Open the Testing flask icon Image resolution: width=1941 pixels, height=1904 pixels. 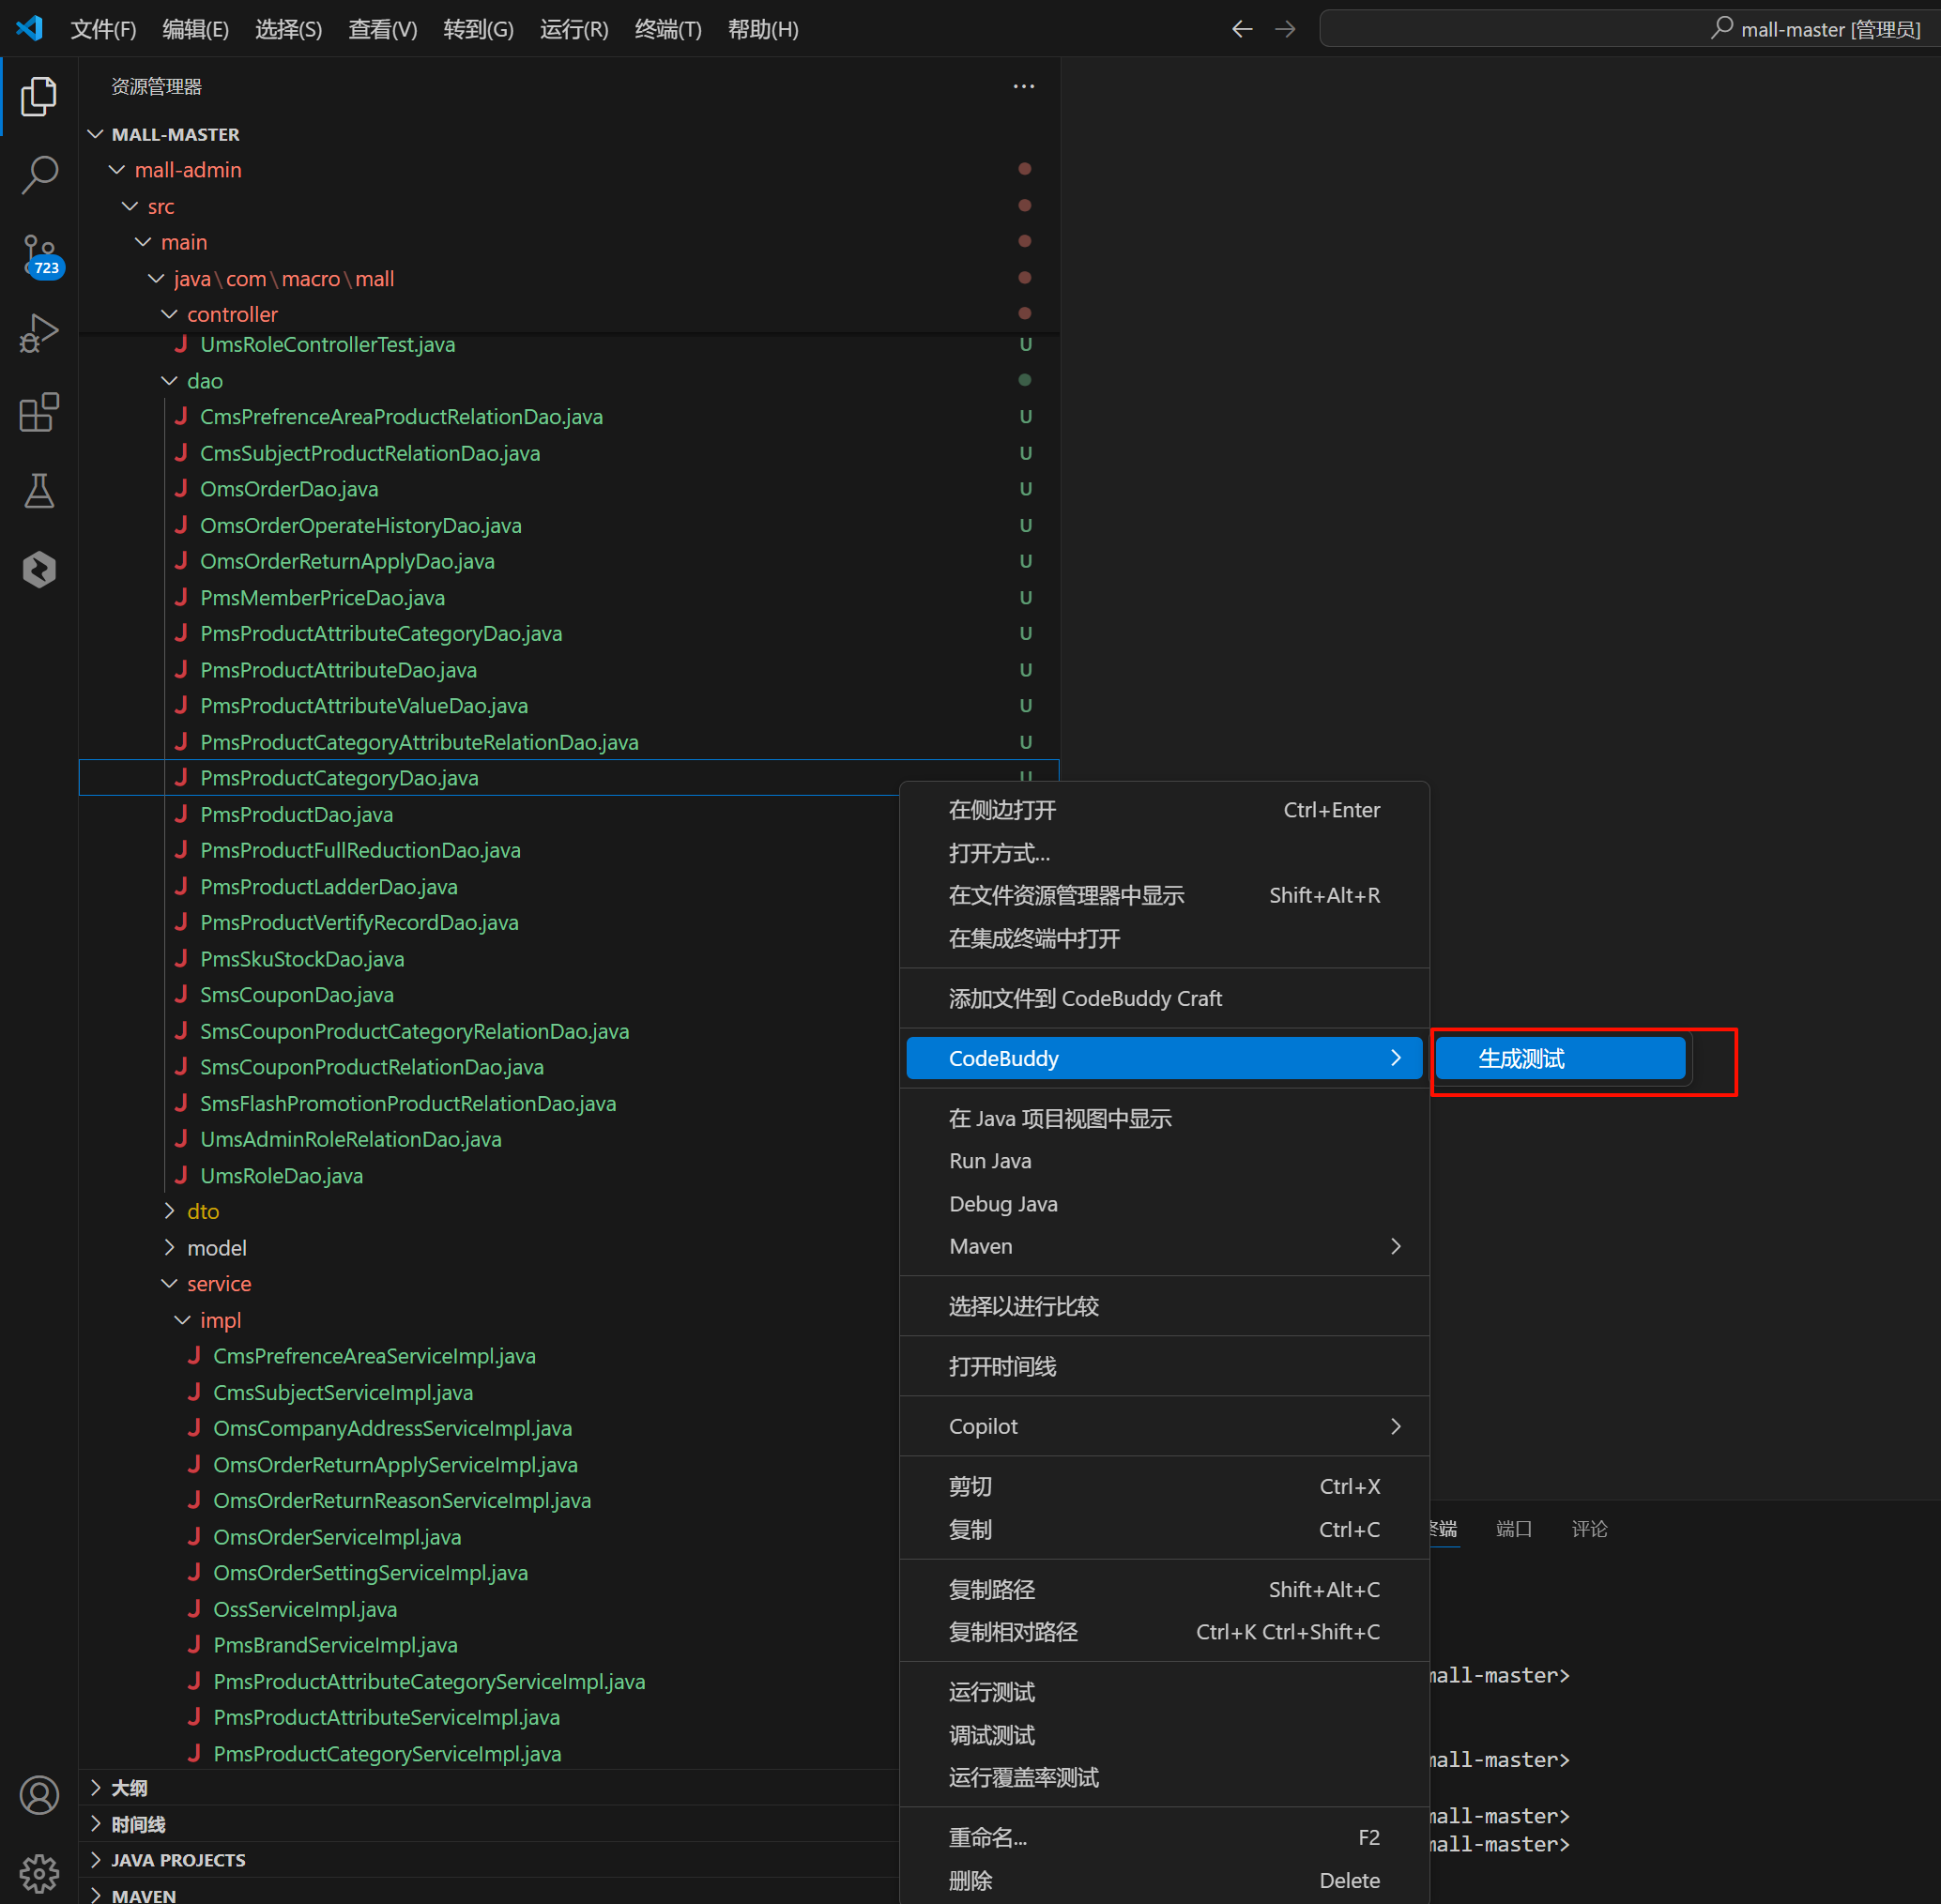[x=39, y=491]
